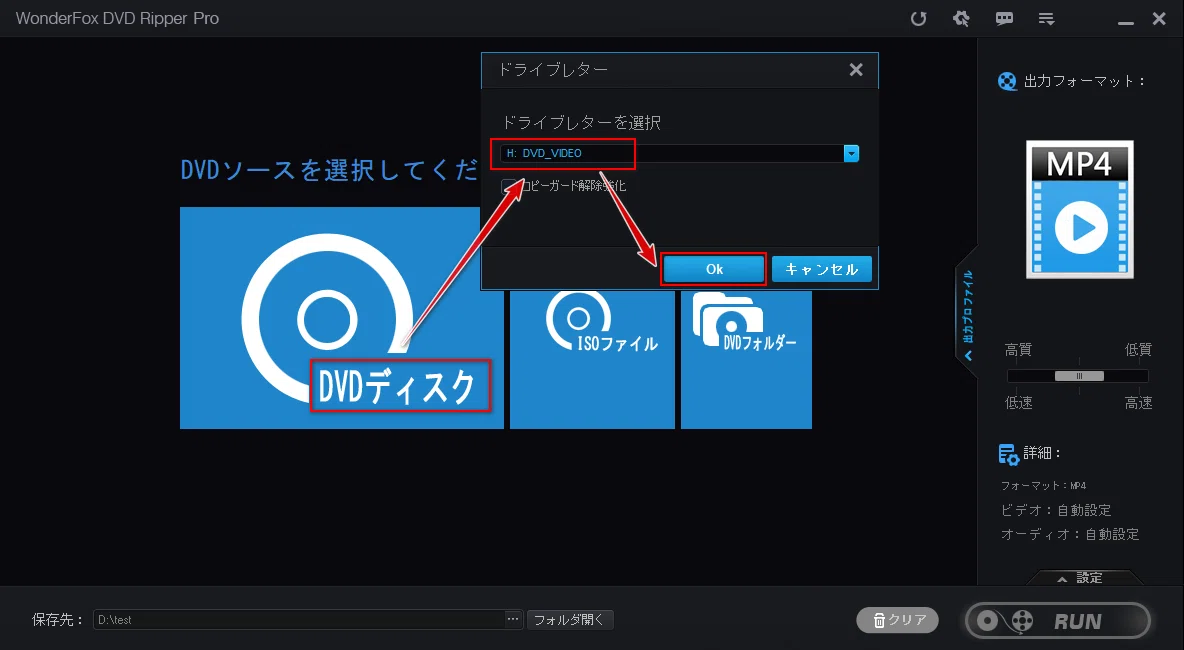
Task: Expand the 設定 panel at bottom right
Action: (x=1084, y=578)
